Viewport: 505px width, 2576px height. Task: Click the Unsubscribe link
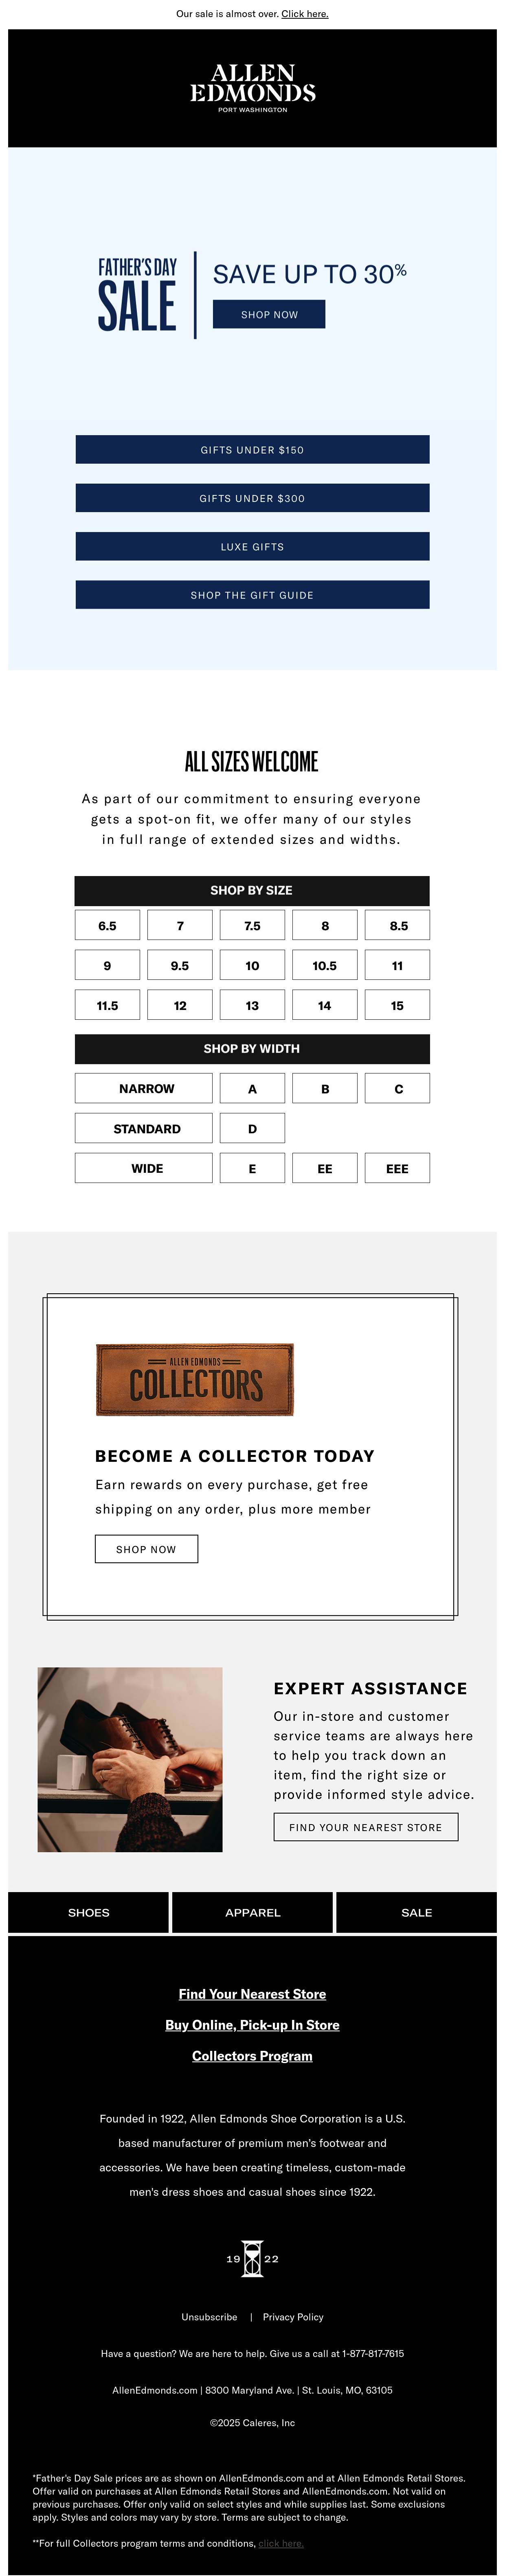coord(209,2317)
